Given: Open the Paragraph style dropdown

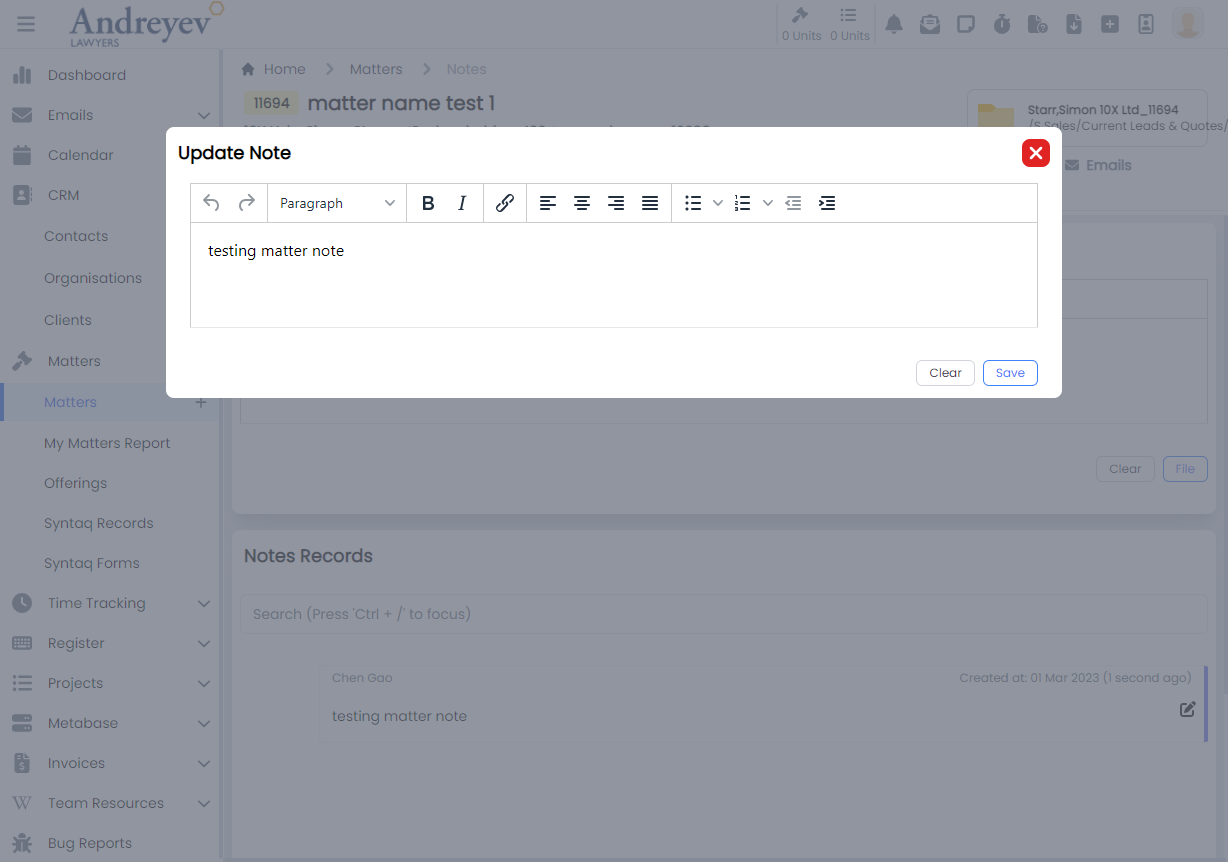Looking at the screenshot, I should (x=337, y=203).
